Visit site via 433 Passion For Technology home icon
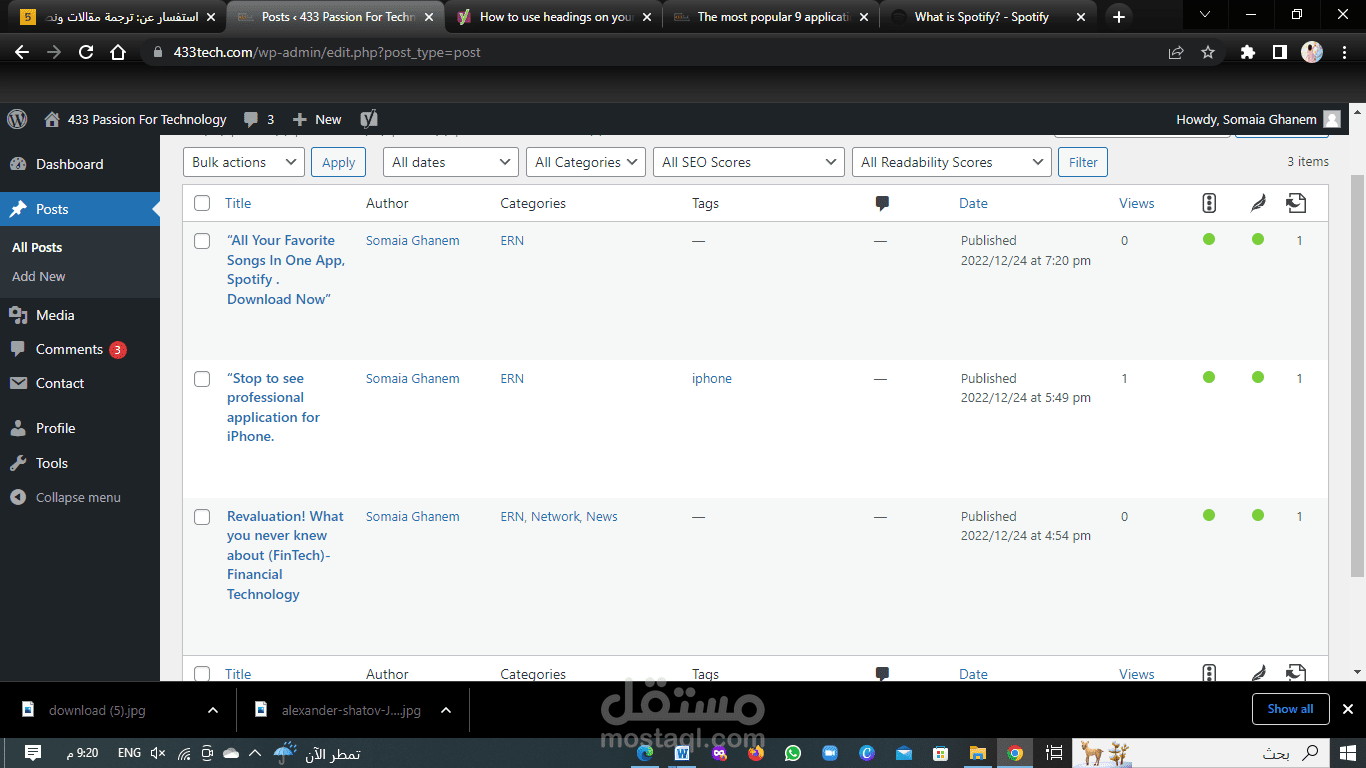This screenshot has width=1366, height=768. click(135, 119)
